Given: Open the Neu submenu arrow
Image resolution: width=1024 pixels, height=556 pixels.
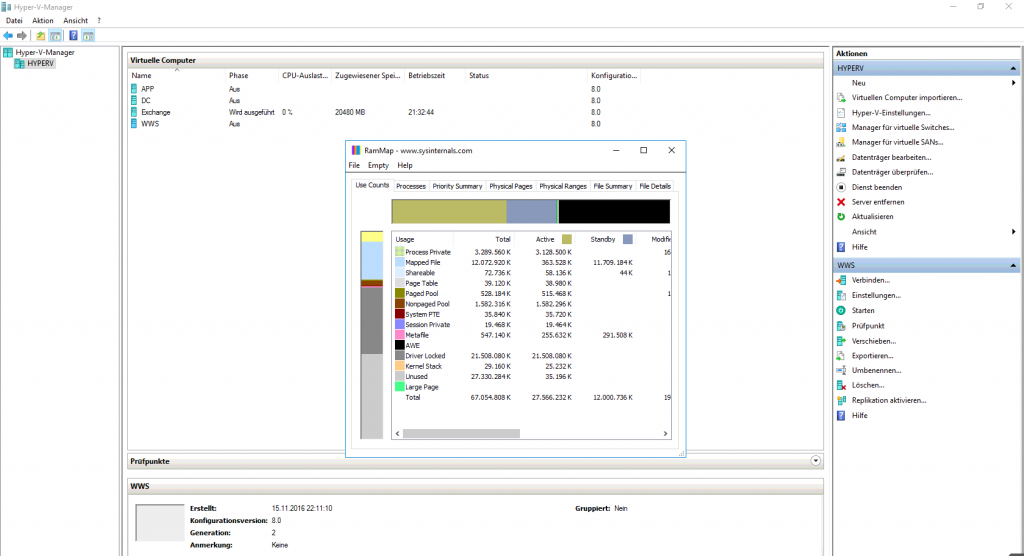Looking at the screenshot, I should tap(1014, 83).
